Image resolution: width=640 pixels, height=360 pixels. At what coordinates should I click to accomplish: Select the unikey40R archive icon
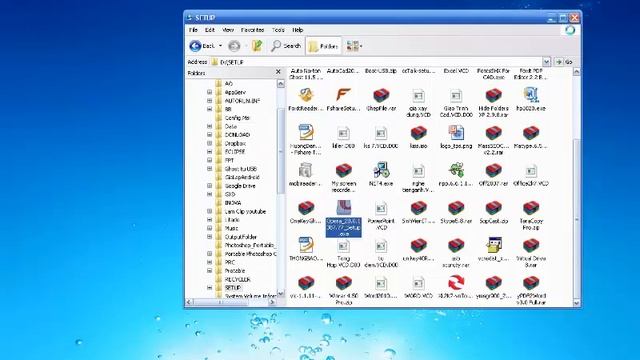[x=418, y=245]
